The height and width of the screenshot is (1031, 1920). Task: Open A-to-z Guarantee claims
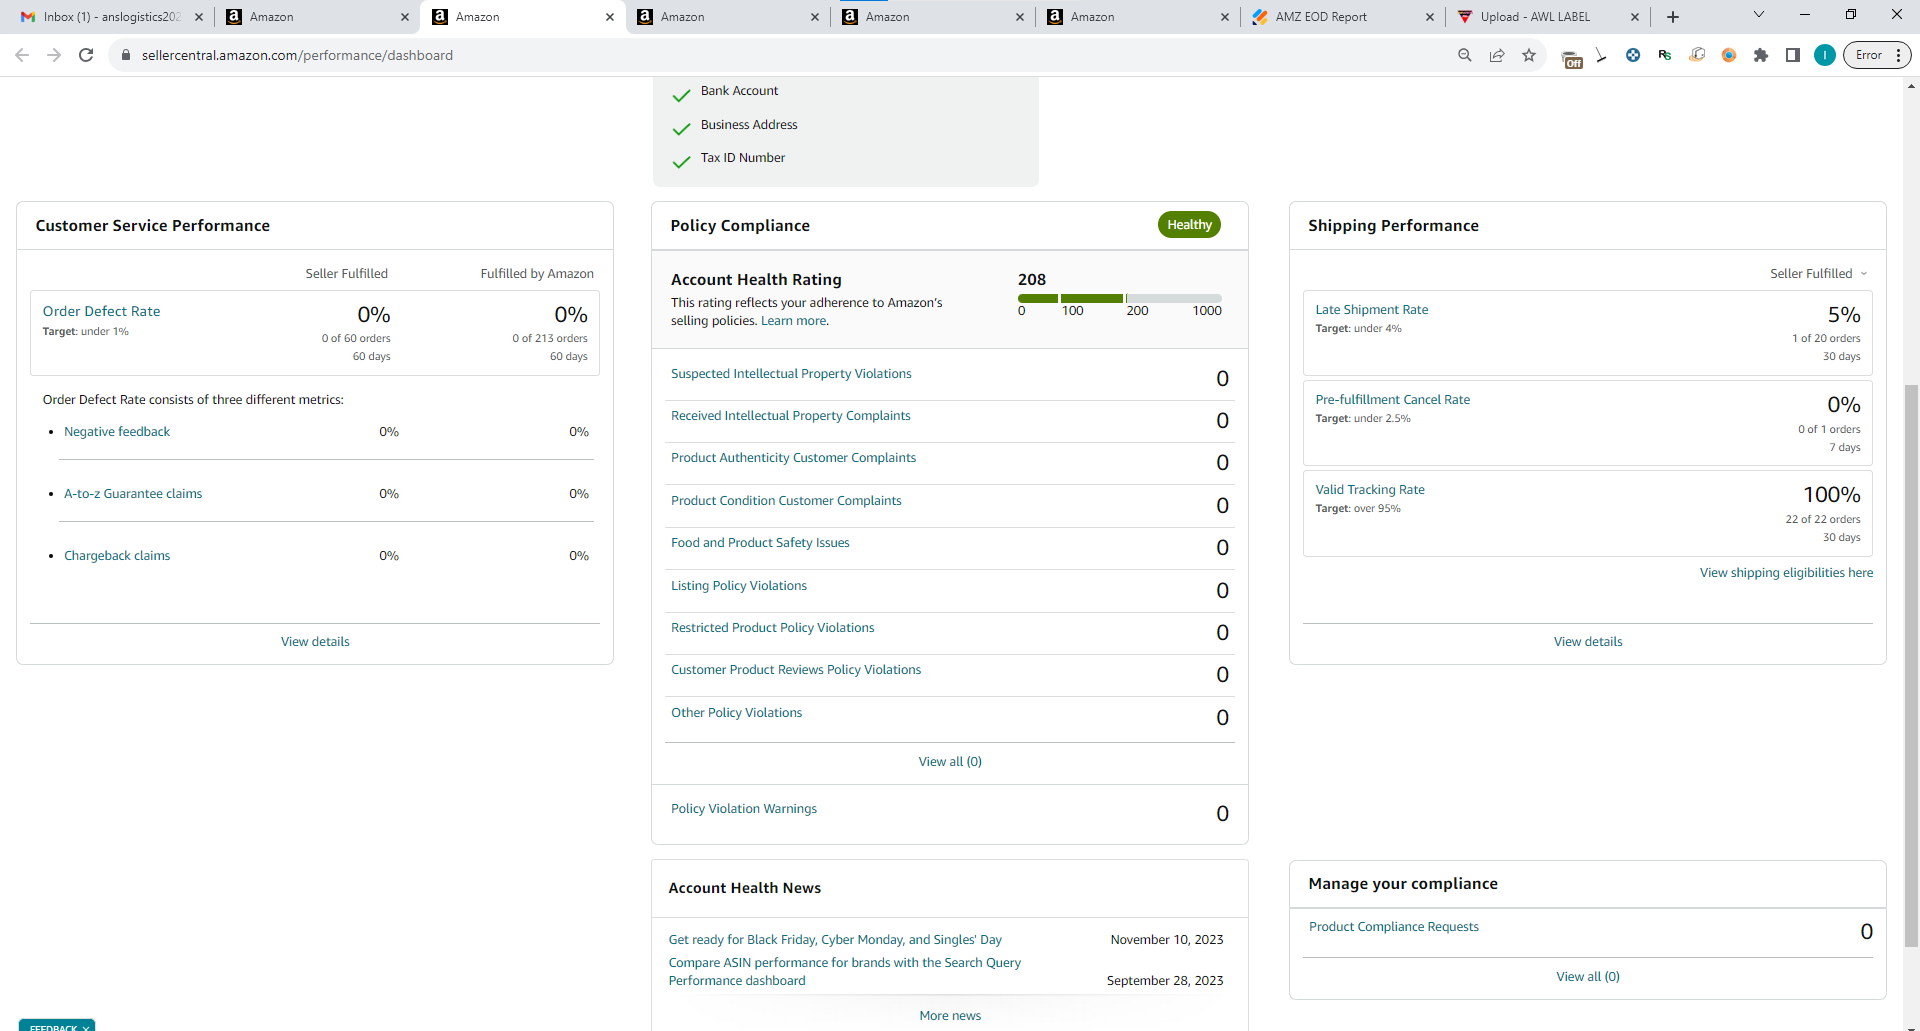pos(133,494)
